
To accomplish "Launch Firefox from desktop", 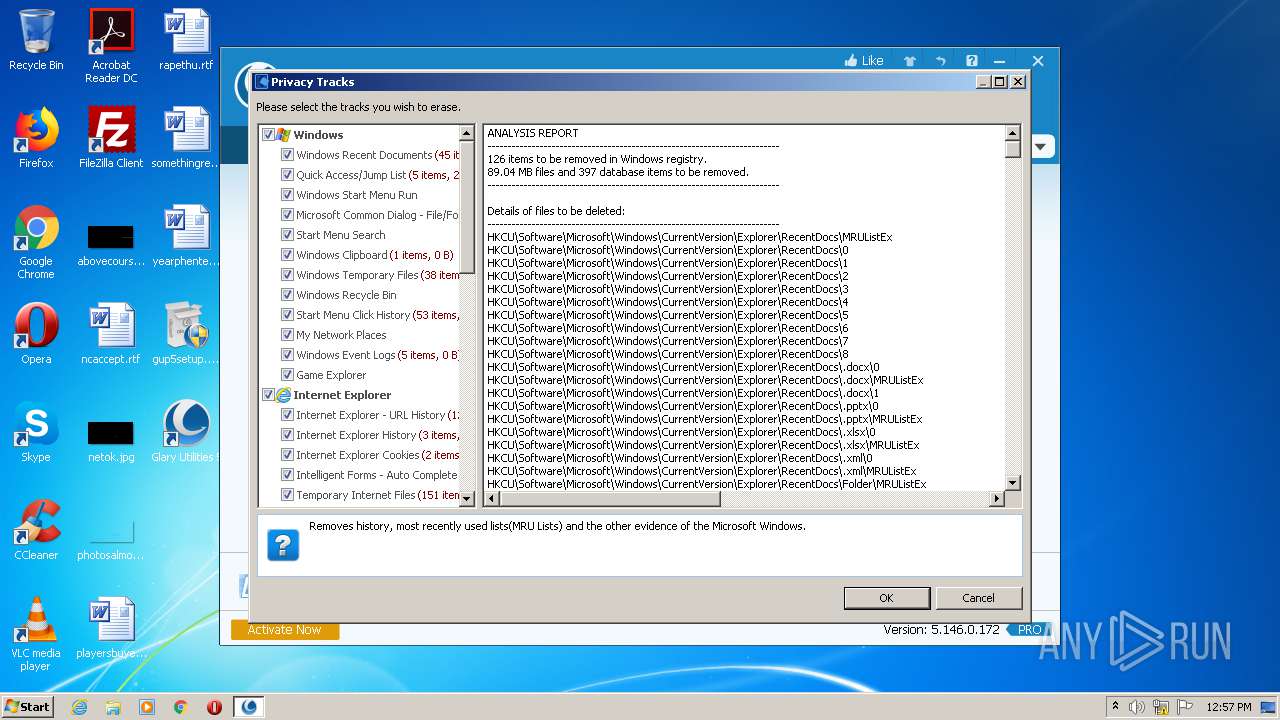I will coord(36,138).
